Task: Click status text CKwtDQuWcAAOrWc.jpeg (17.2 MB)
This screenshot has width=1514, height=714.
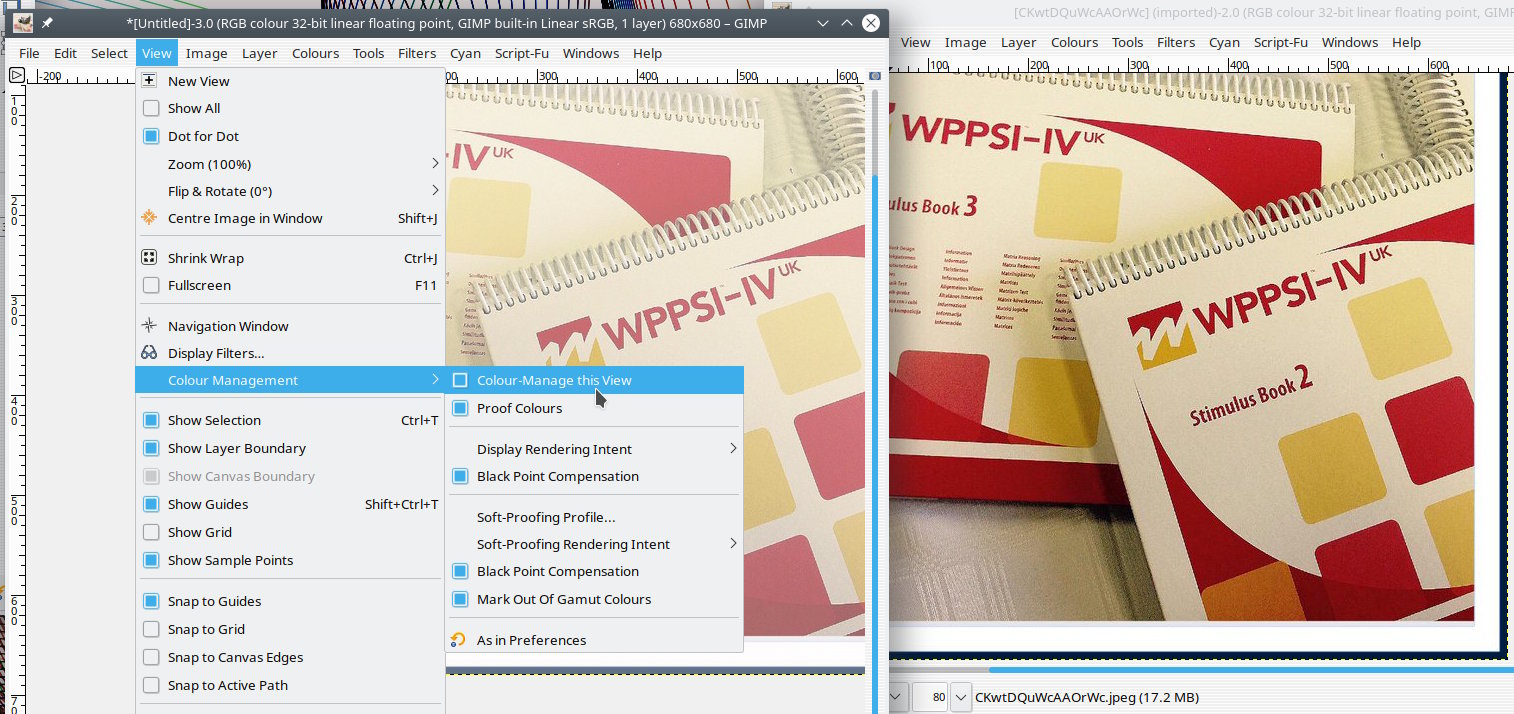Action: coord(1087,697)
